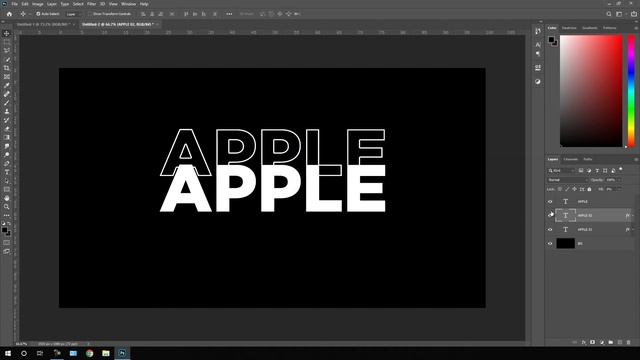640x360 pixels.
Task: Open the Layers panel flyout menu
Action: (x=636, y=160)
